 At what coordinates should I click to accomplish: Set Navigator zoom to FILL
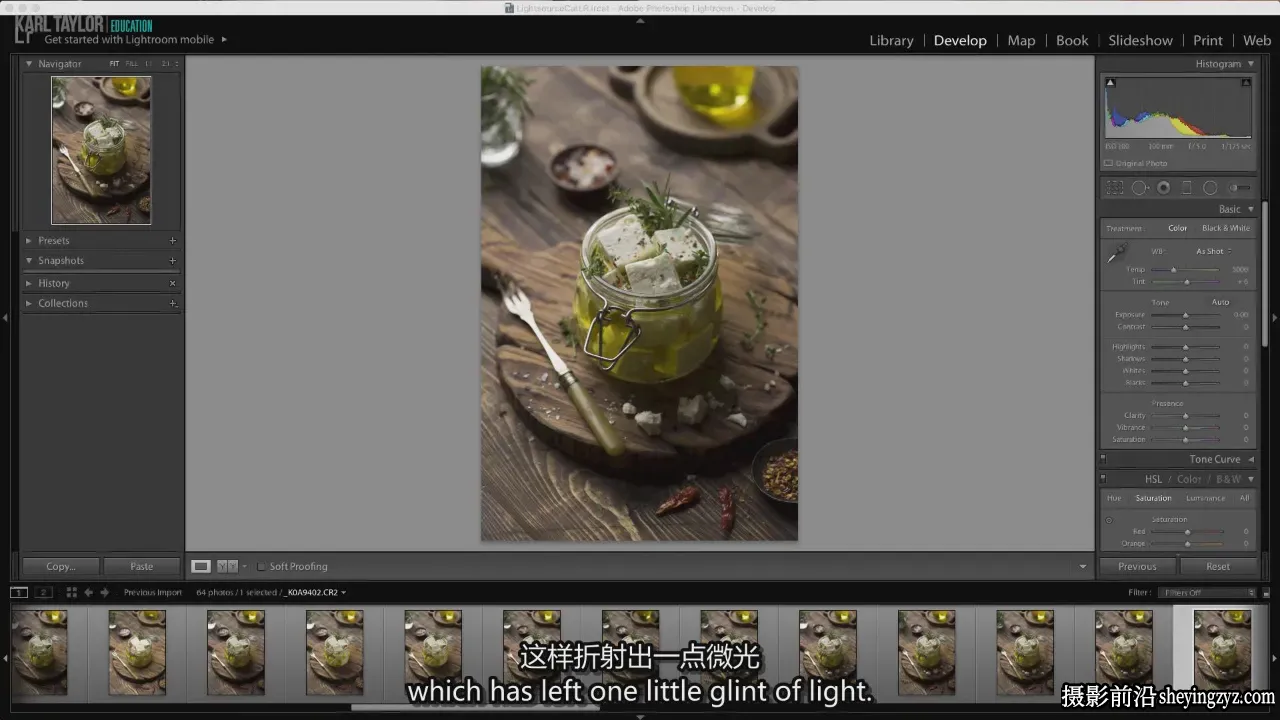132,64
